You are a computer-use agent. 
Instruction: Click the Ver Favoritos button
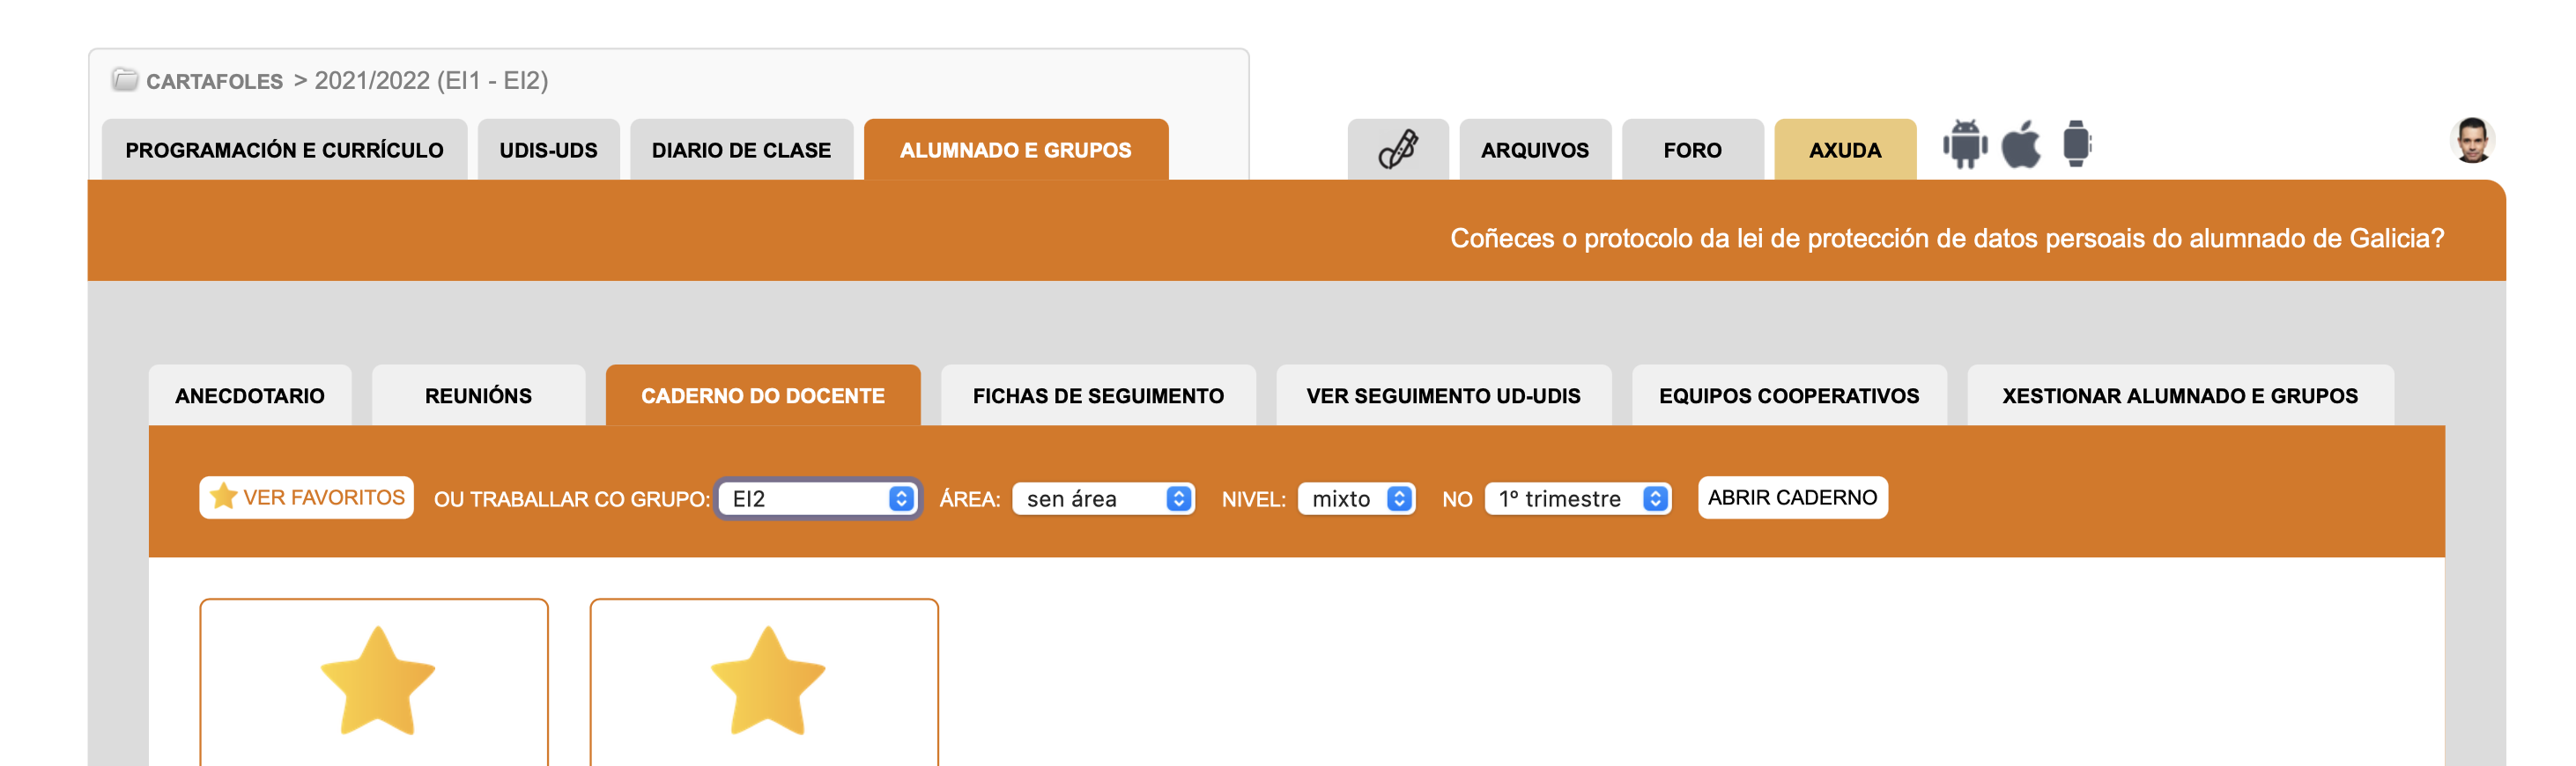307,497
